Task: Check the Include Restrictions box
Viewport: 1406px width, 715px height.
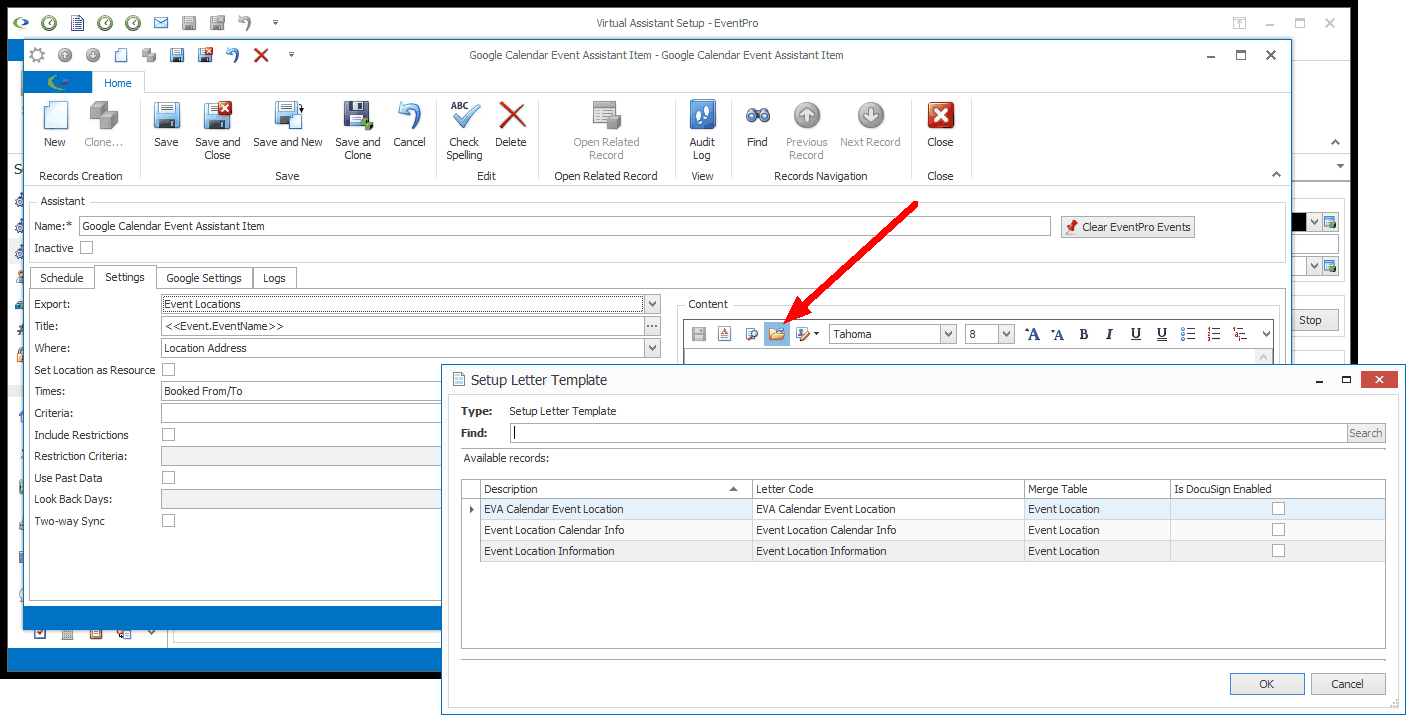Action: [168, 435]
